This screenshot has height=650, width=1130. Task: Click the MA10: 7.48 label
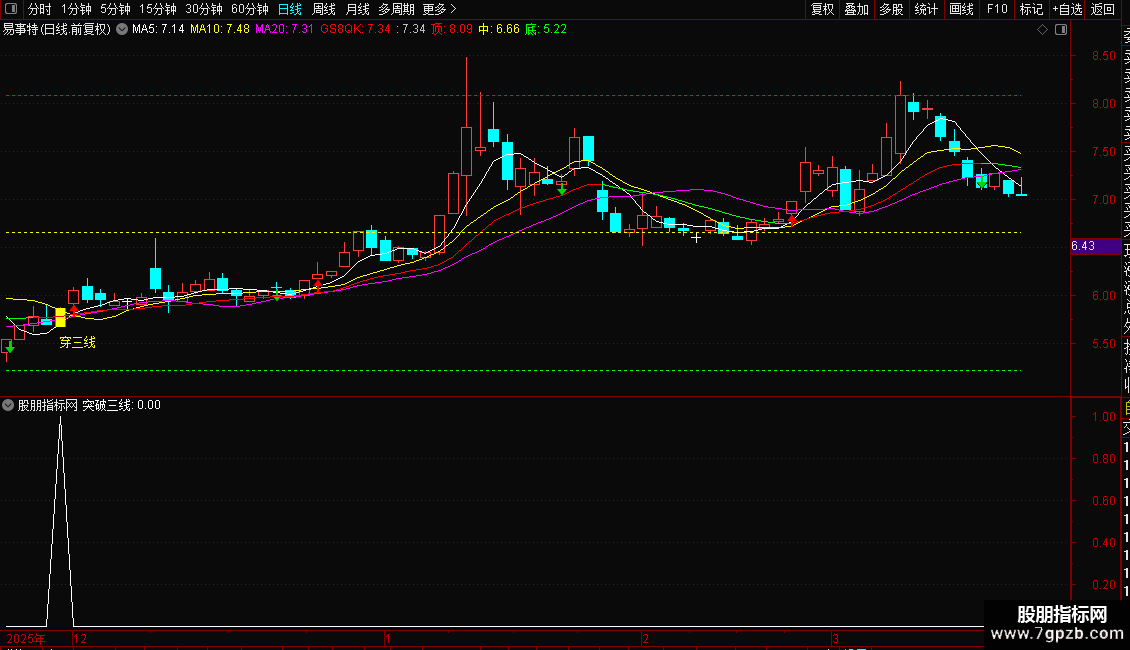pyautogui.click(x=220, y=30)
